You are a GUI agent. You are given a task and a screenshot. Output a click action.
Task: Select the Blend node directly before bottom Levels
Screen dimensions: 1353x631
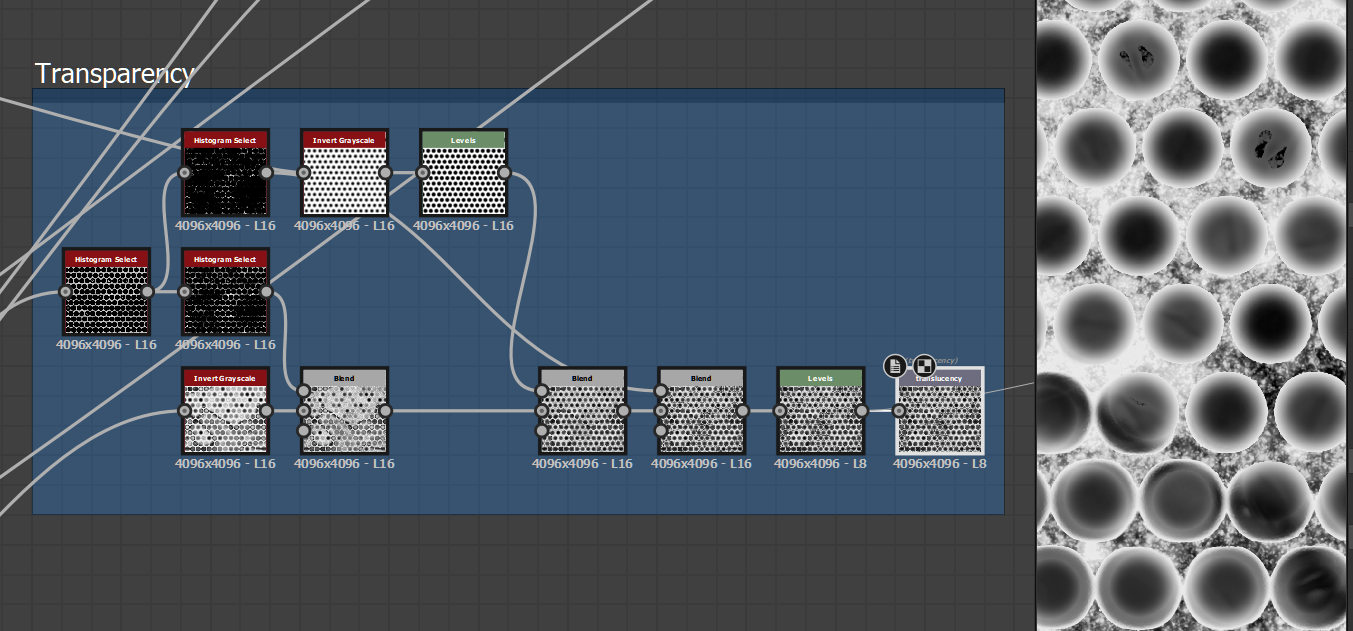pyautogui.click(x=702, y=411)
